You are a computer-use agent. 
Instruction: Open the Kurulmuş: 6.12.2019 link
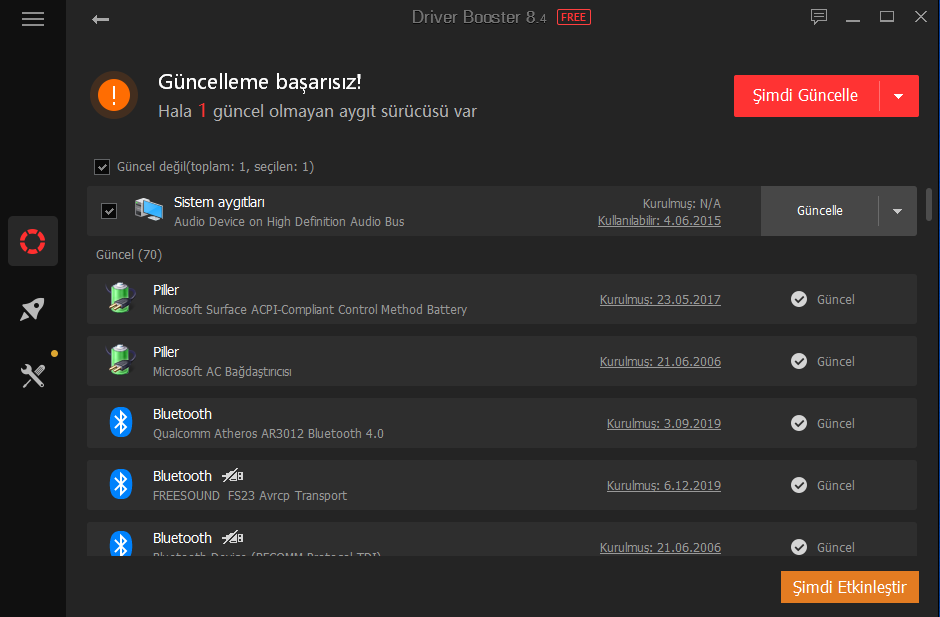[664, 485]
